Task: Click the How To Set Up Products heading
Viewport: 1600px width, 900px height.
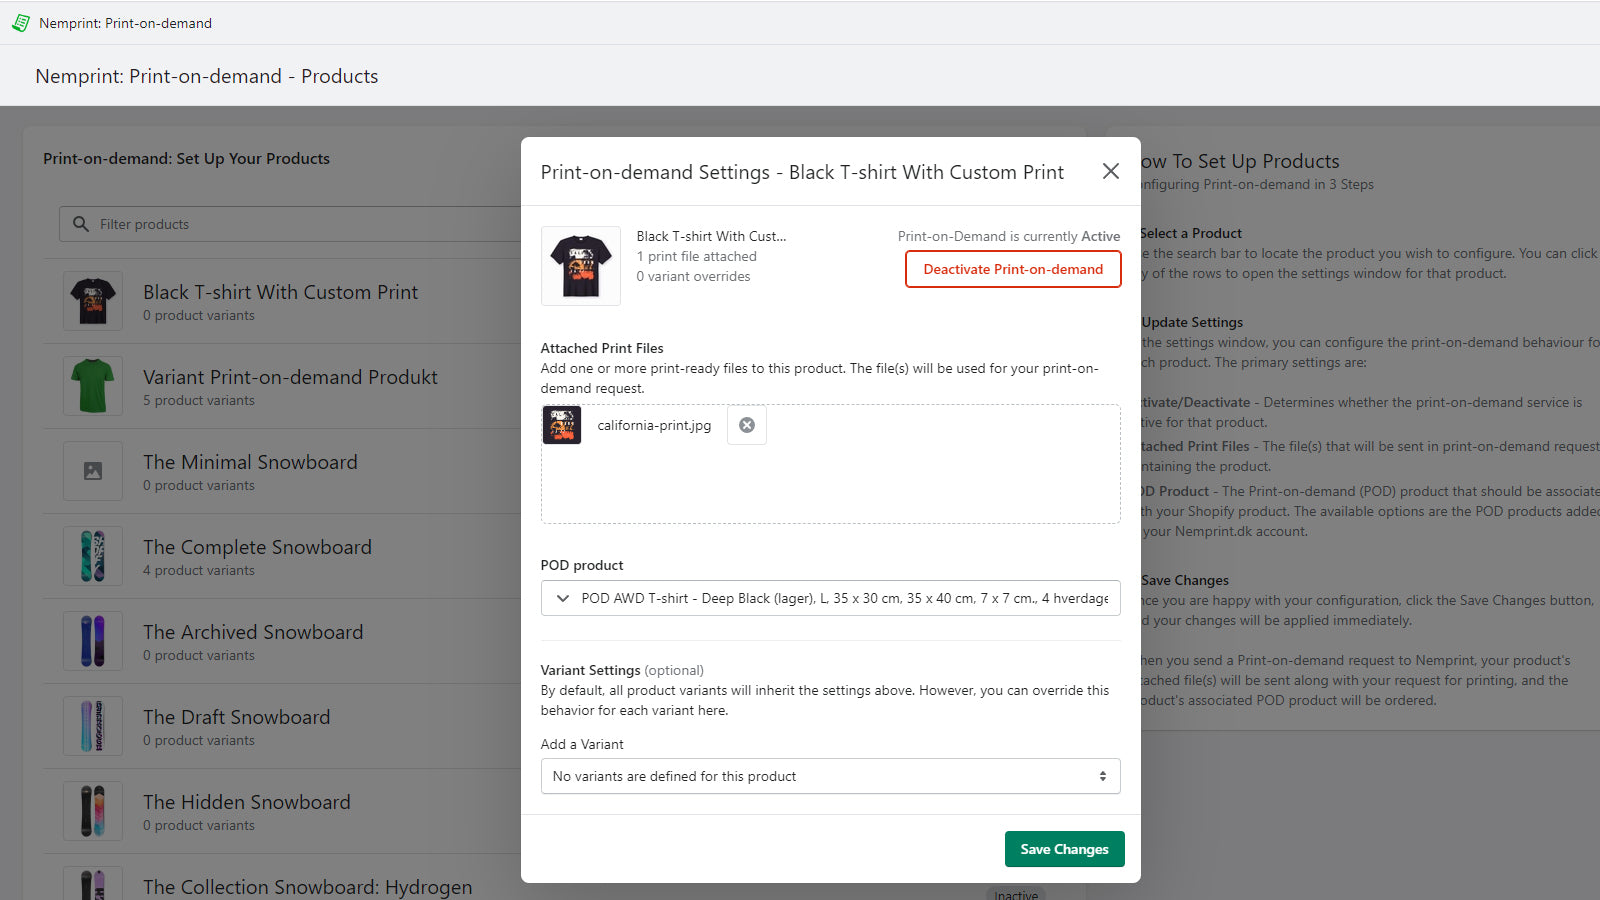Action: (1240, 161)
